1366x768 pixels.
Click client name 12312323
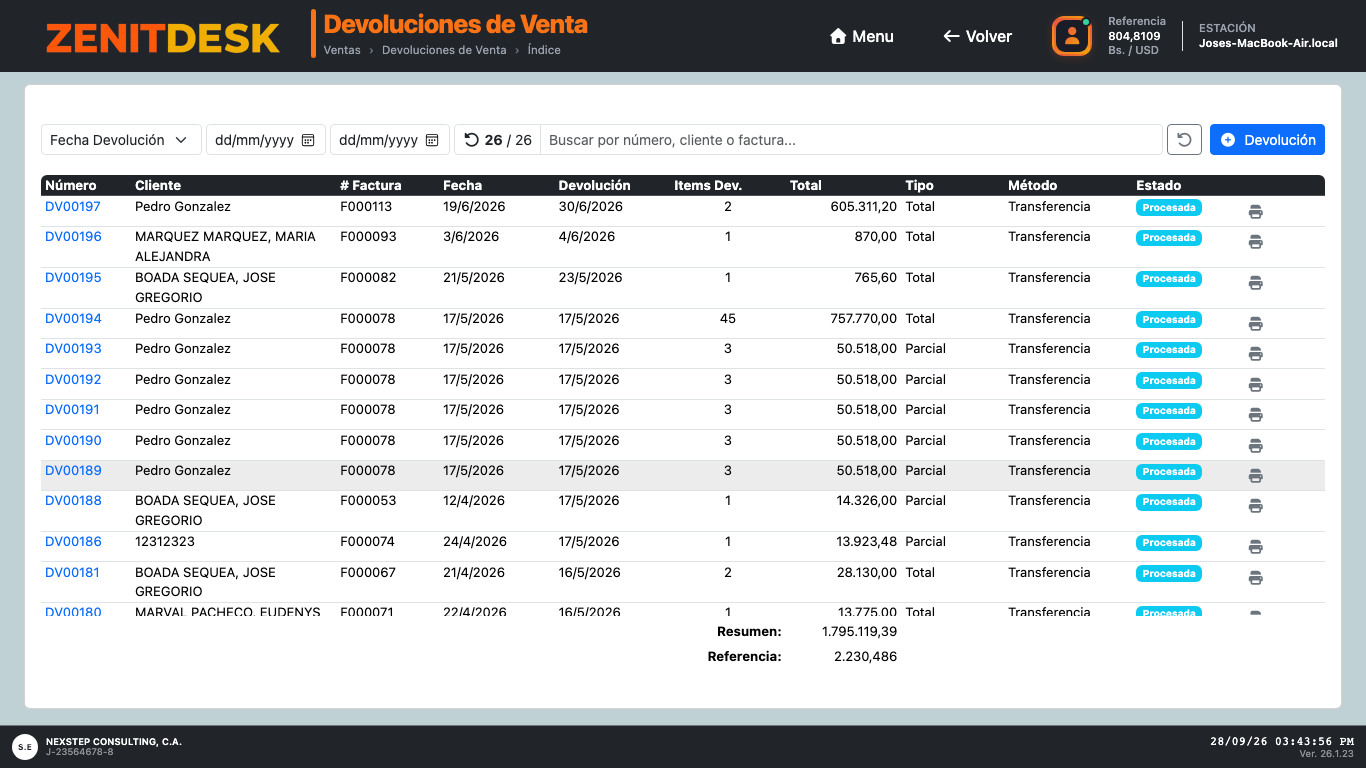tap(165, 542)
